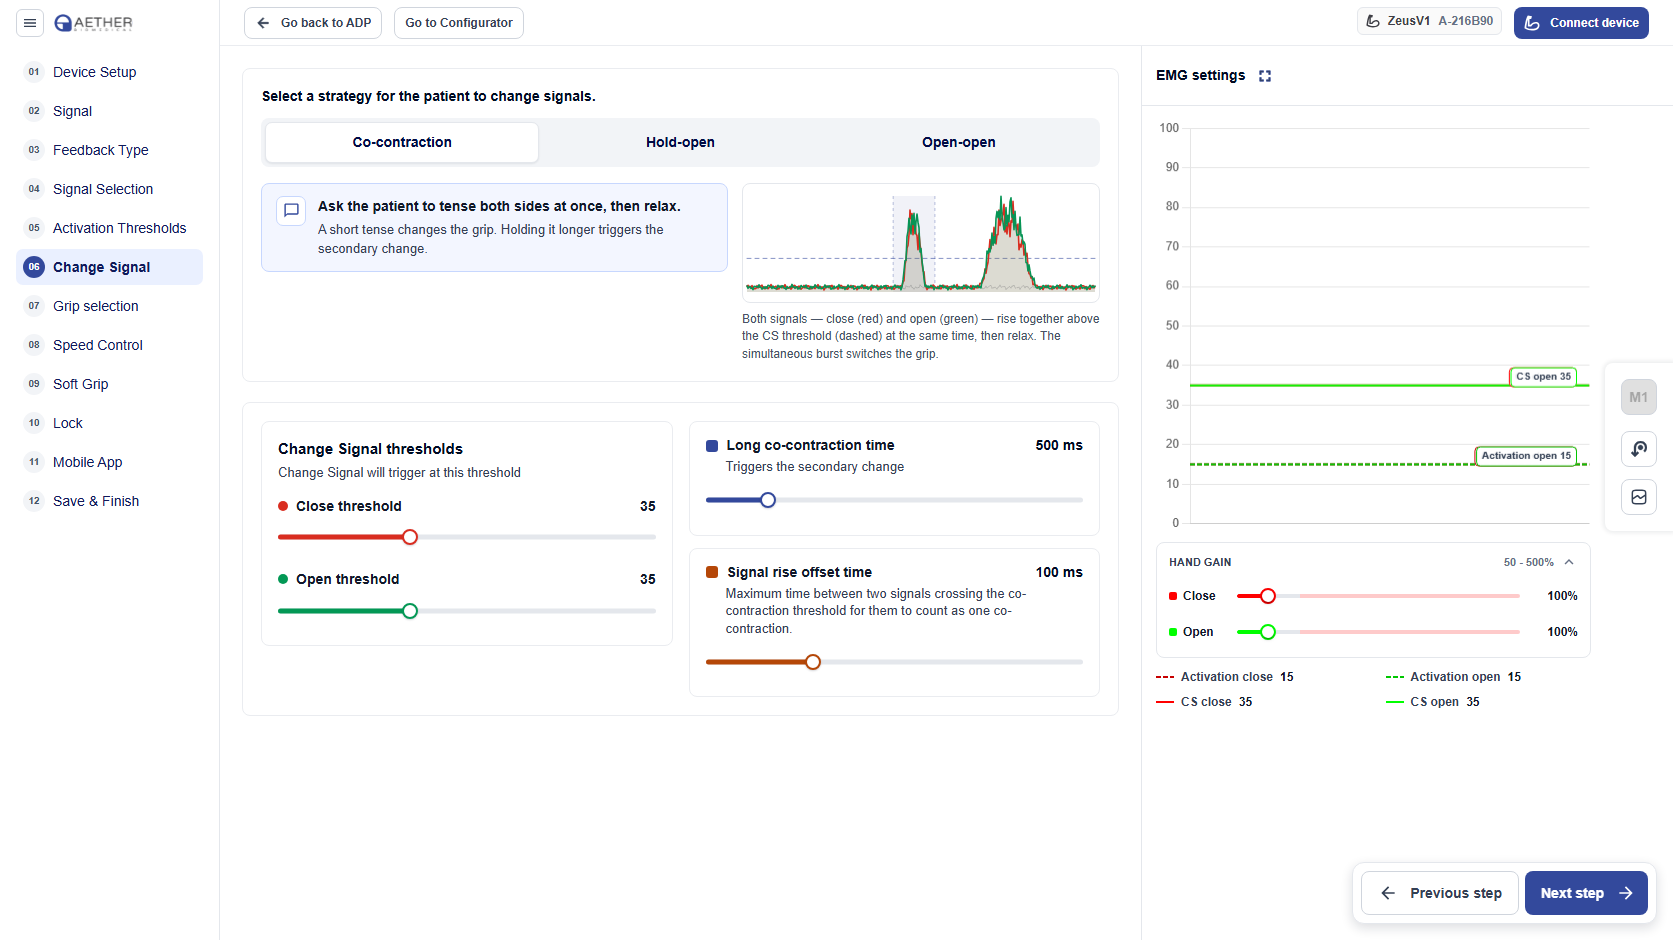Click the M1 mode button
The image size is (1673, 940).
pos(1638,397)
